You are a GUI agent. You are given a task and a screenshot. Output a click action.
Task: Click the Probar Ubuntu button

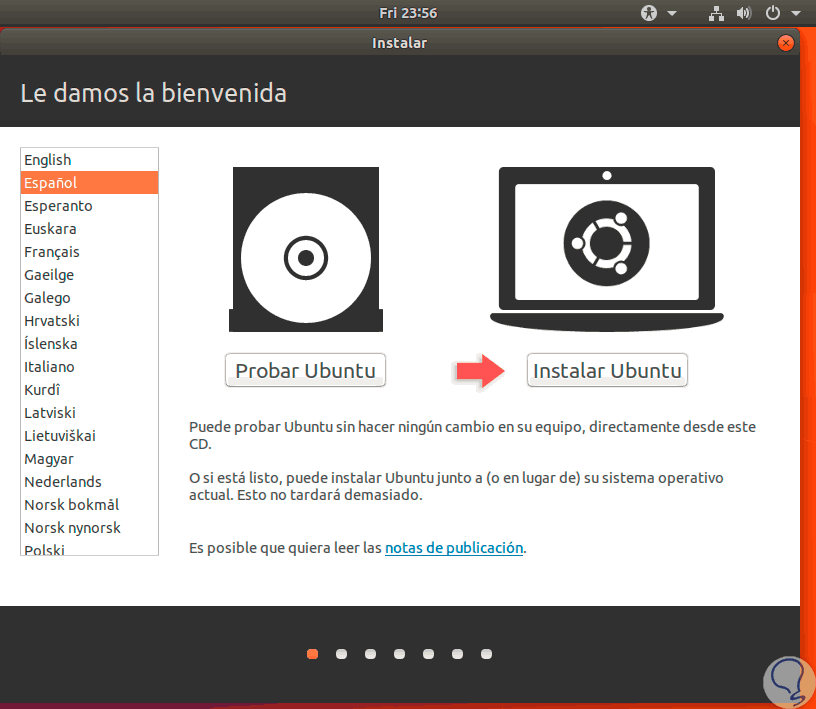pos(305,370)
